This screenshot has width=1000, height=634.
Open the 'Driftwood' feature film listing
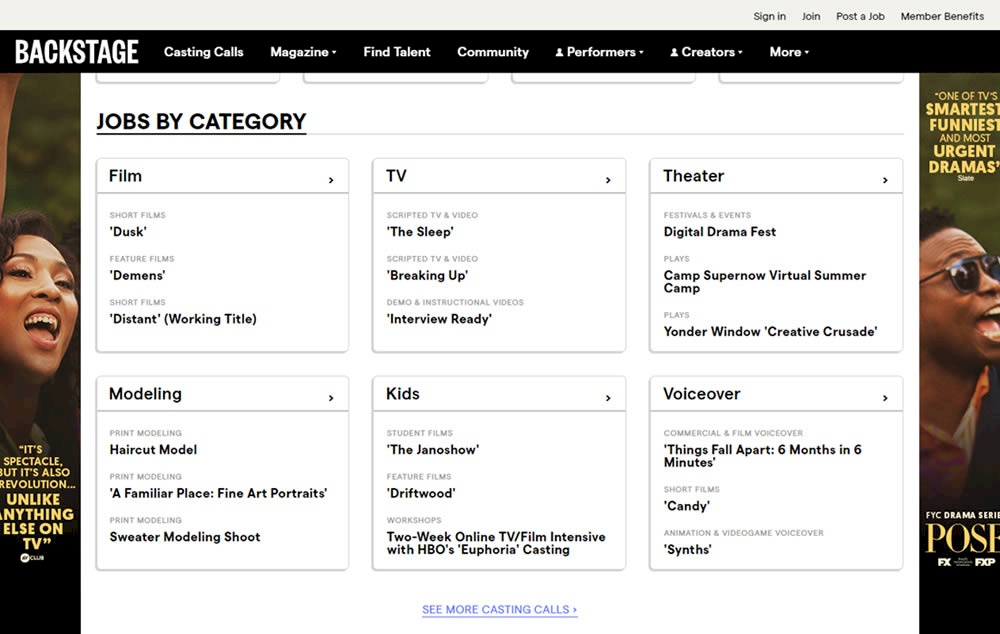(421, 493)
